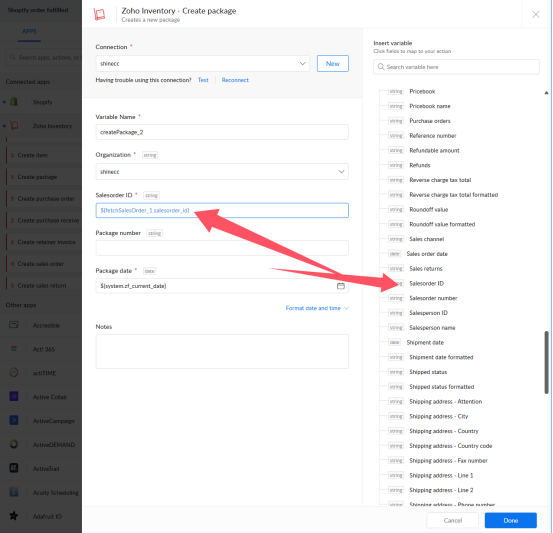553x533 pixels.
Task: Click the search magnifier icon in variables panel
Action: [381, 67]
